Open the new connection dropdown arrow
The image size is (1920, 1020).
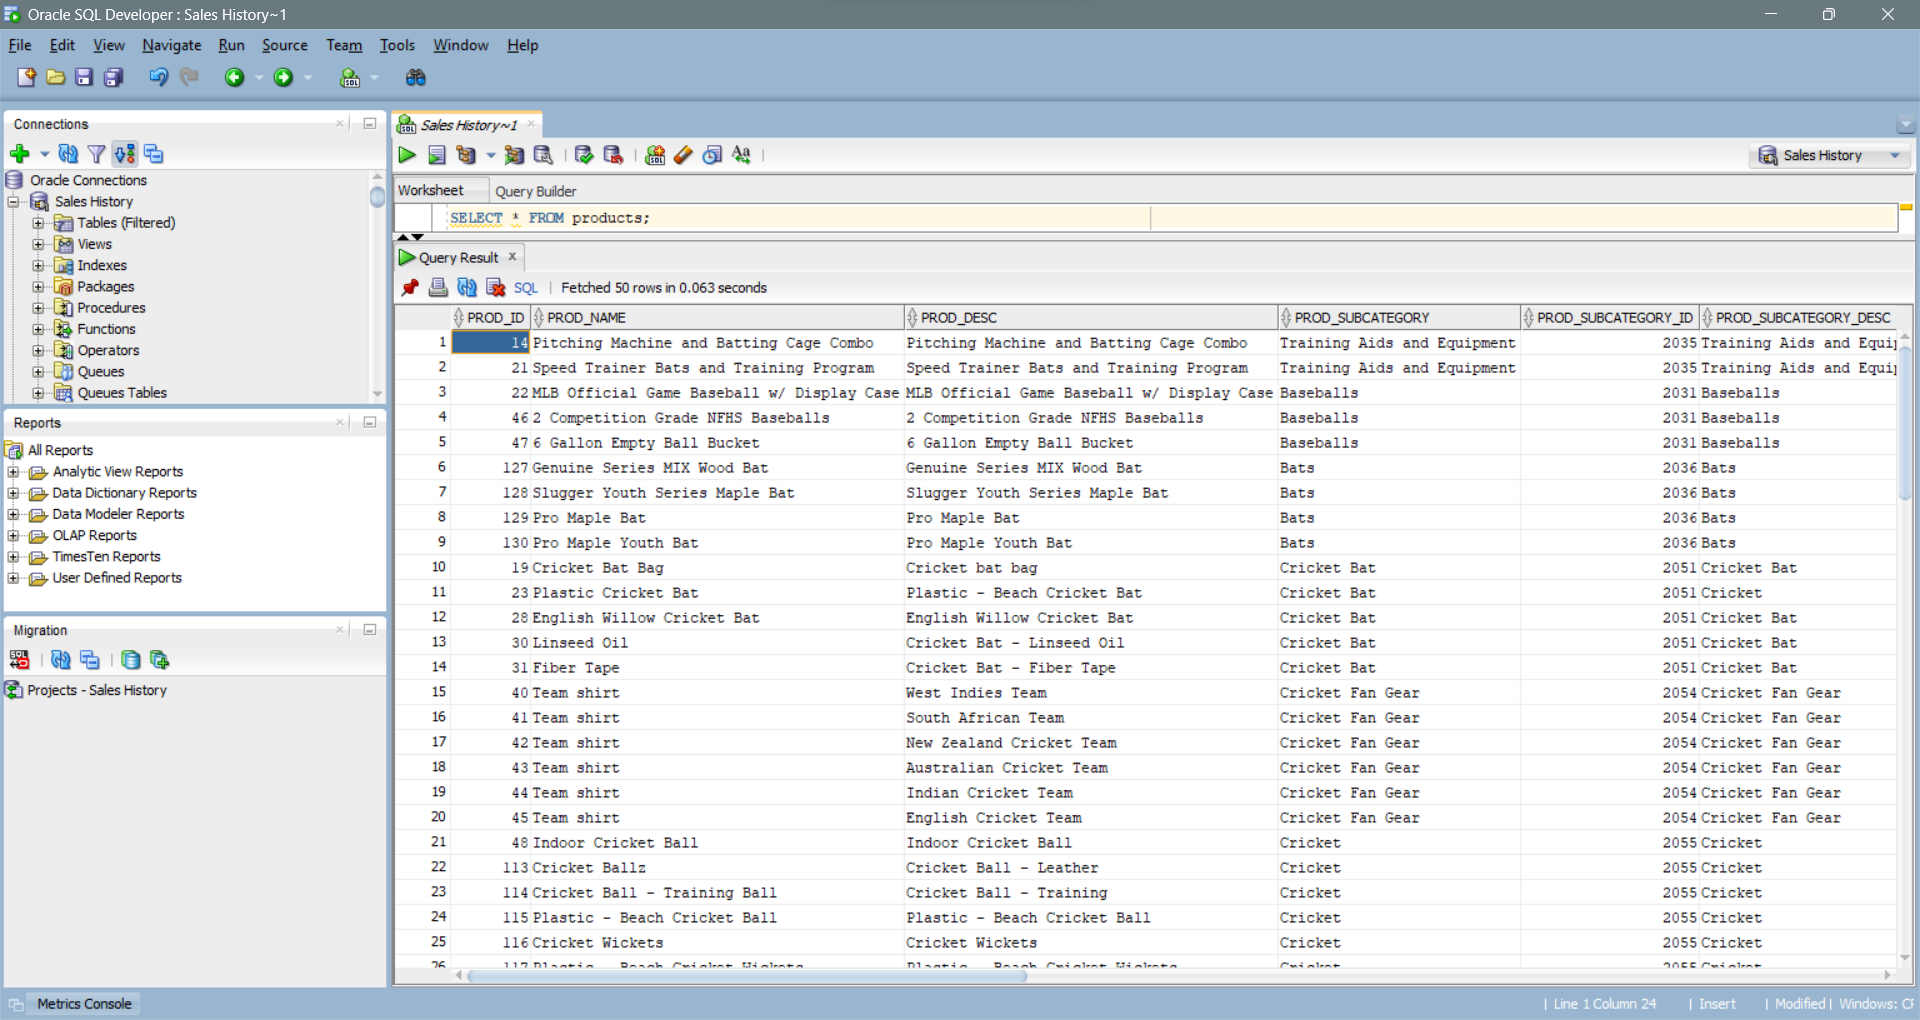44,154
